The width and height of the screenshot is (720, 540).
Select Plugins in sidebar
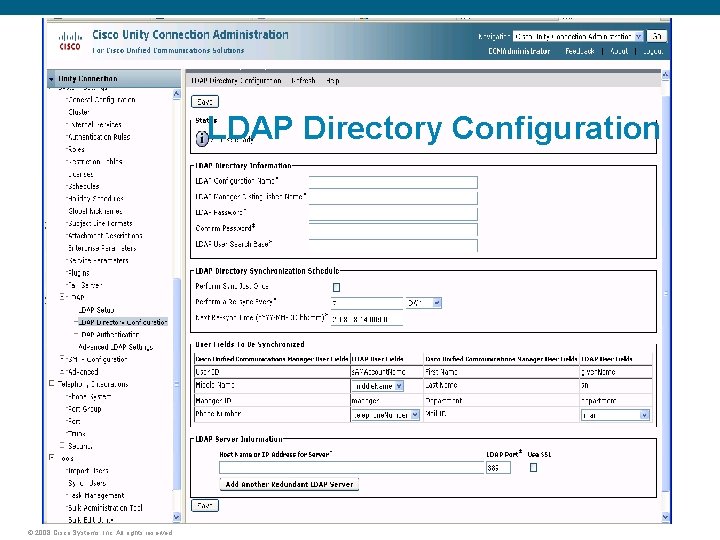coord(79,273)
